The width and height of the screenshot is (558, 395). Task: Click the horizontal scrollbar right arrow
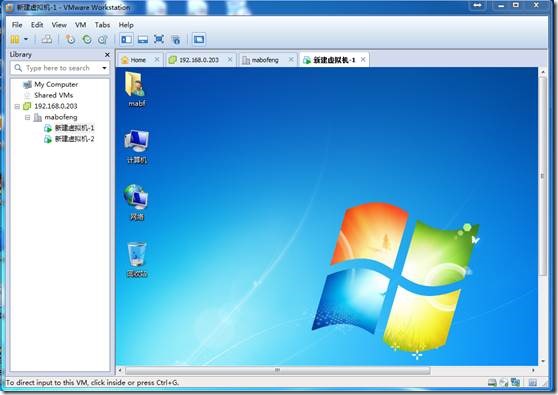click(x=533, y=370)
